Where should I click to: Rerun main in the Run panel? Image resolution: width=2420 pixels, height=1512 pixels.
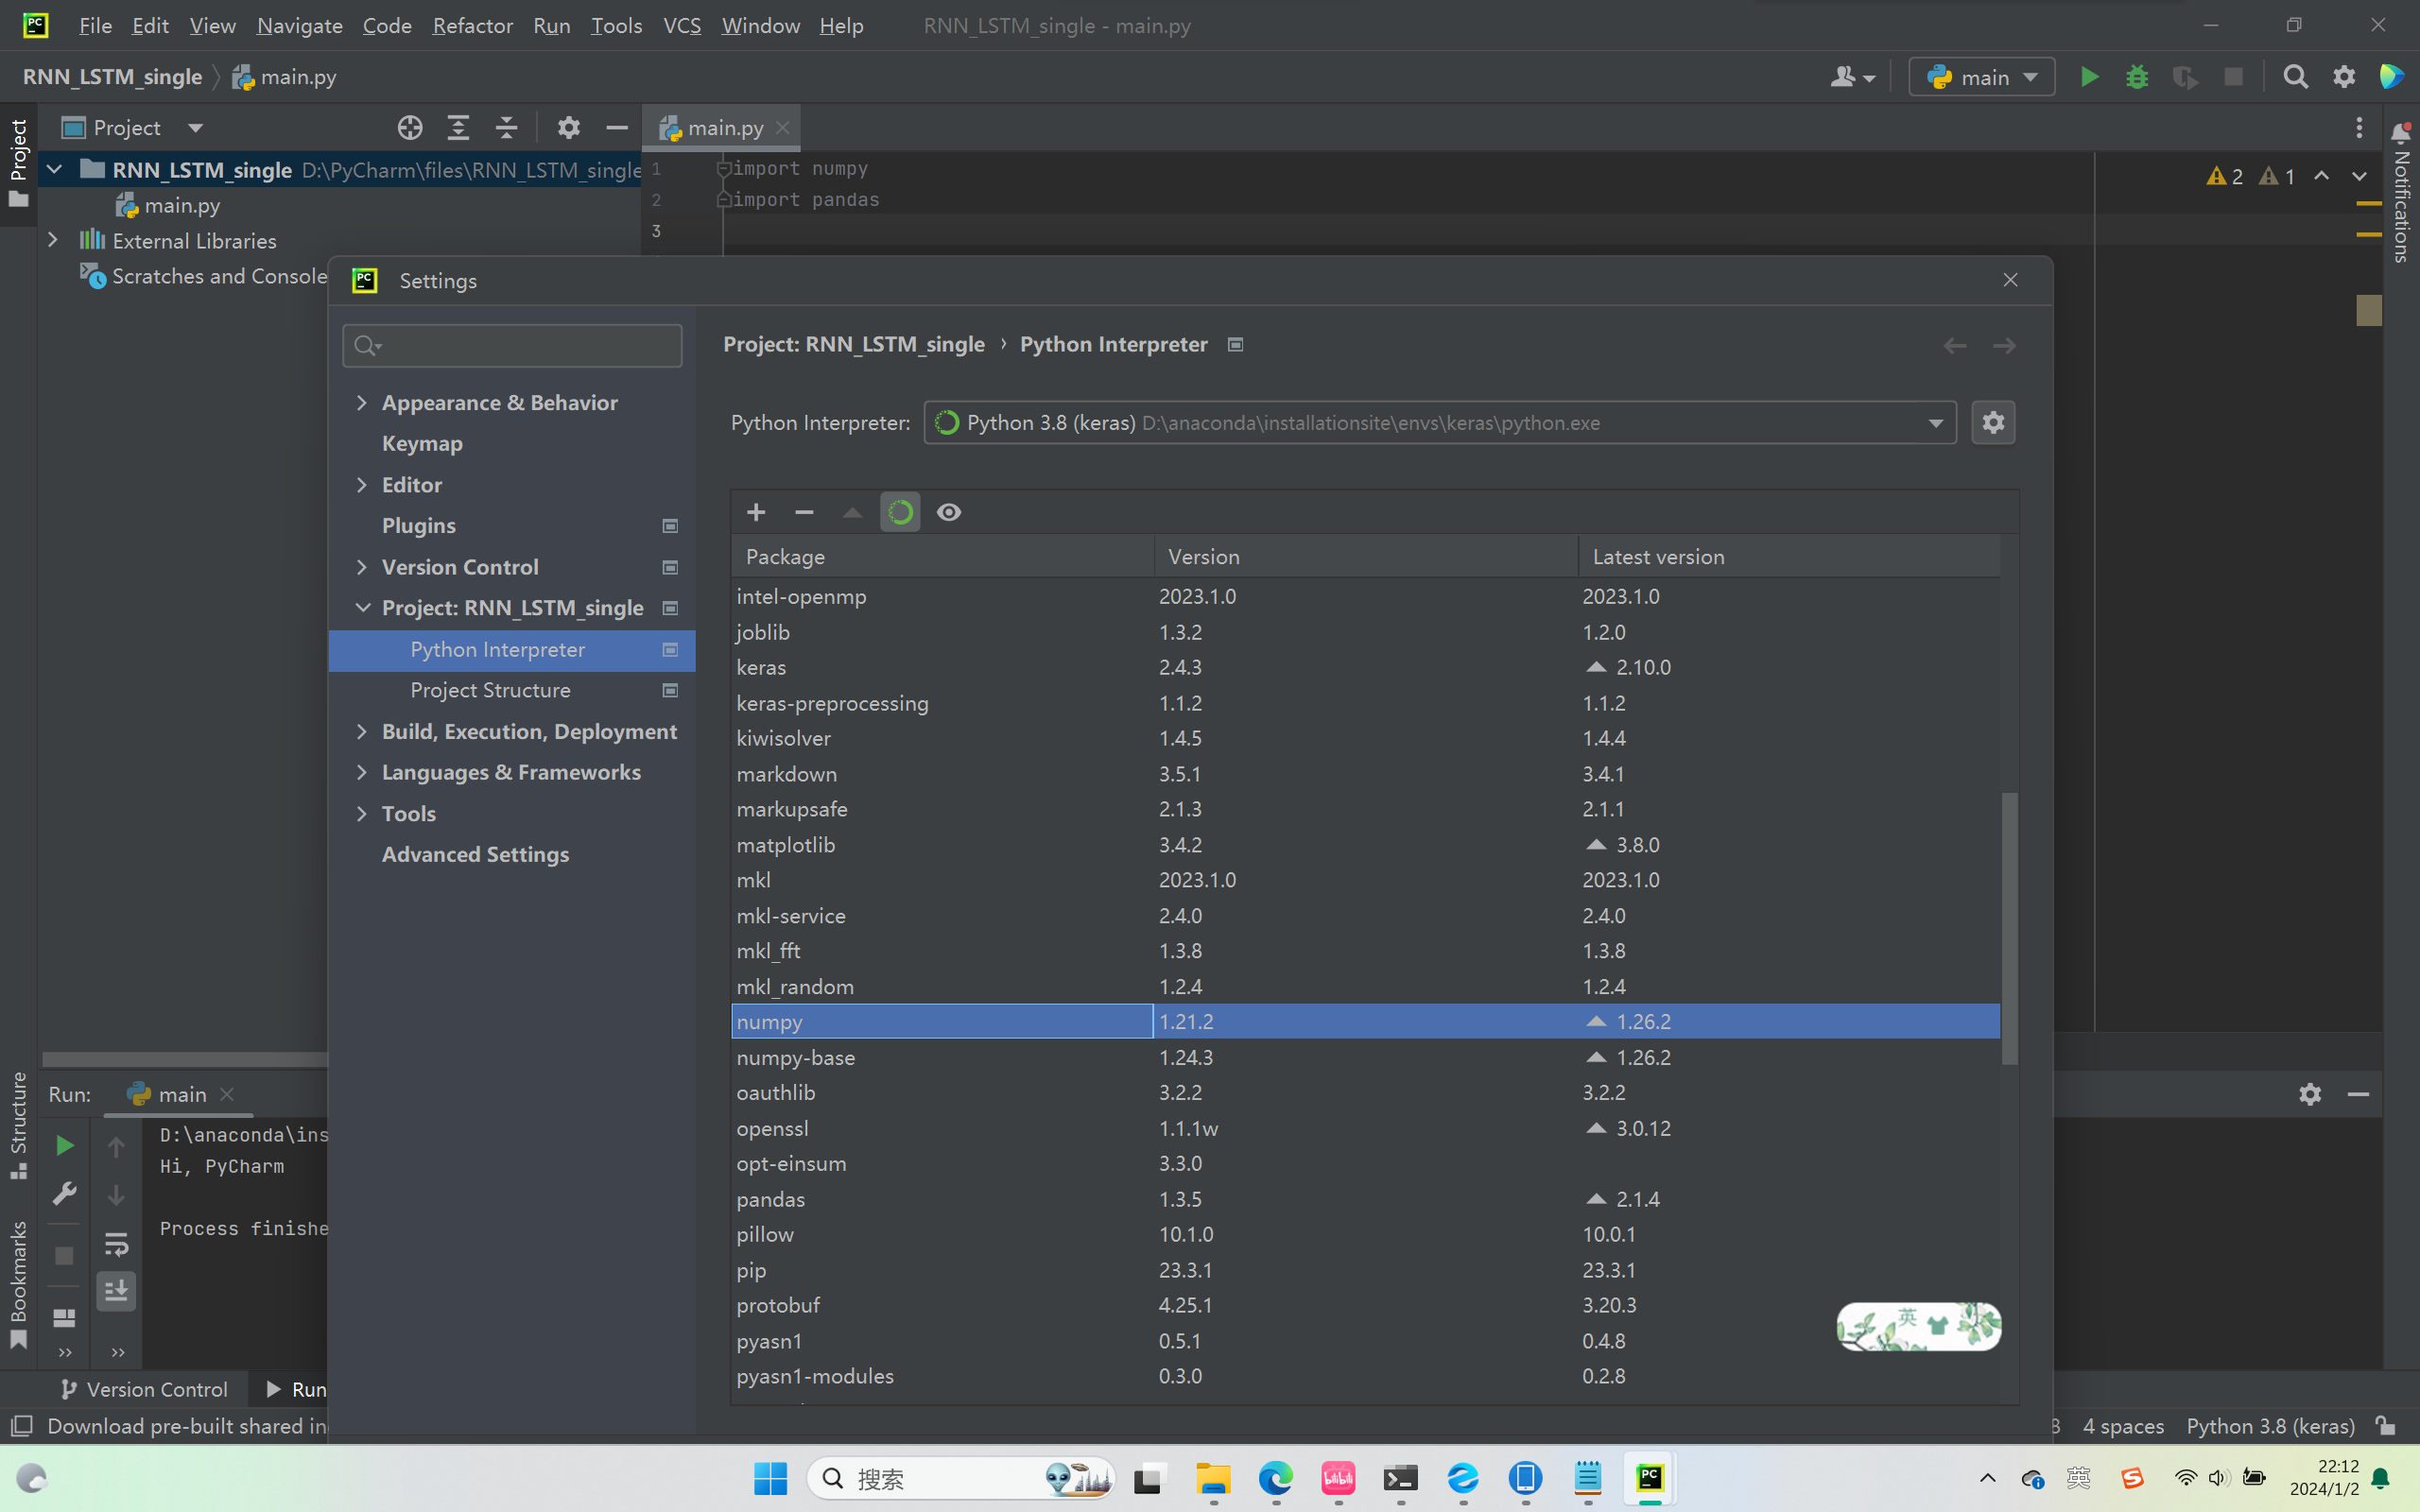click(x=65, y=1146)
